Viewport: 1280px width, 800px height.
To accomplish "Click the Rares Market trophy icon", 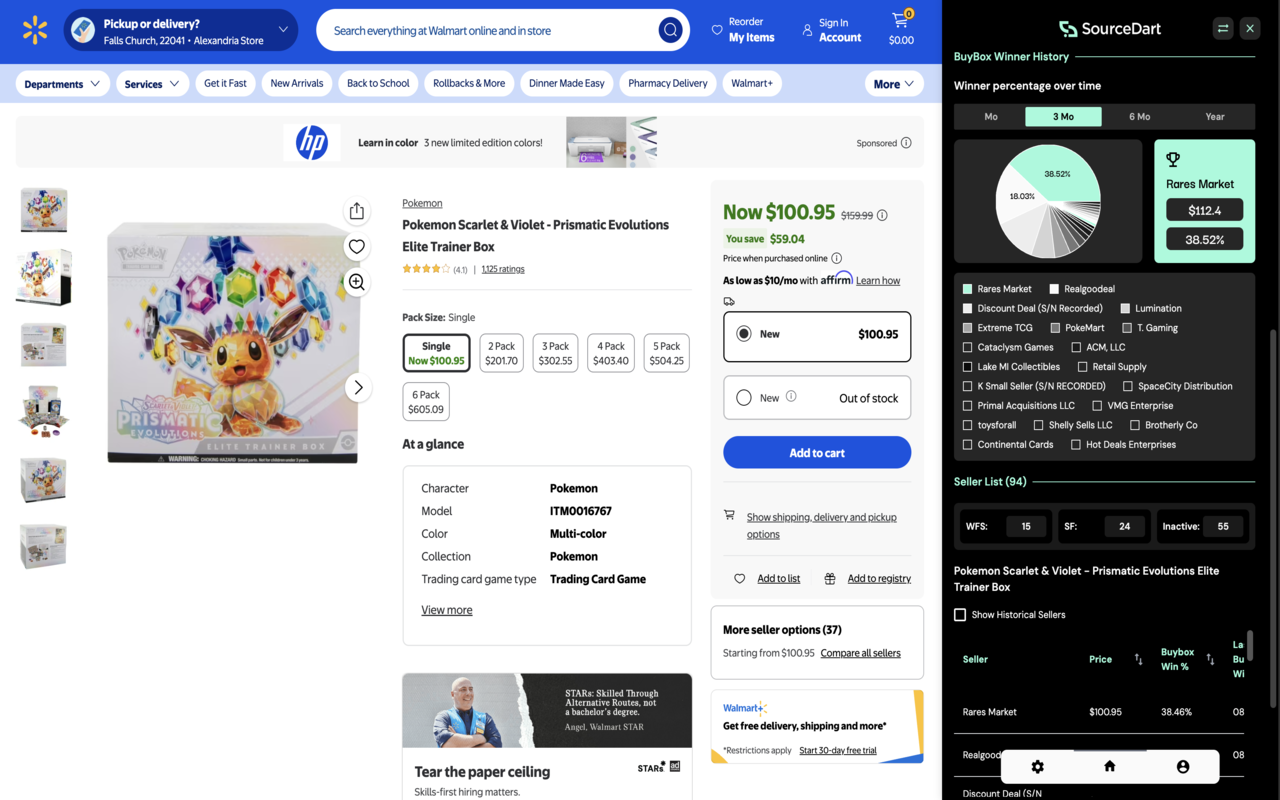I will click(1173, 159).
